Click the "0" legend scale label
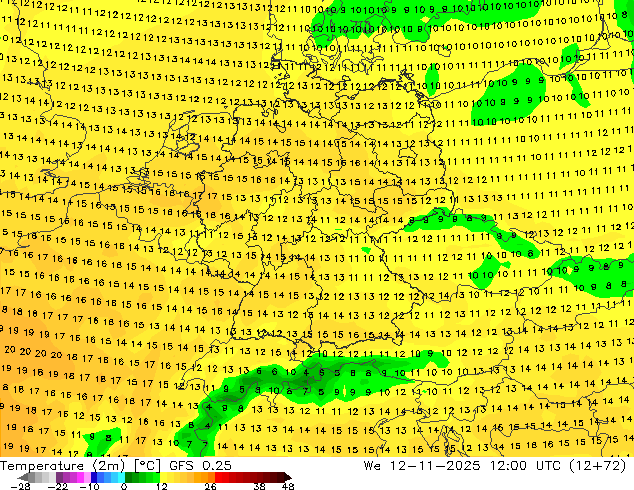Screen dimensions: 634x490 tap(124, 486)
